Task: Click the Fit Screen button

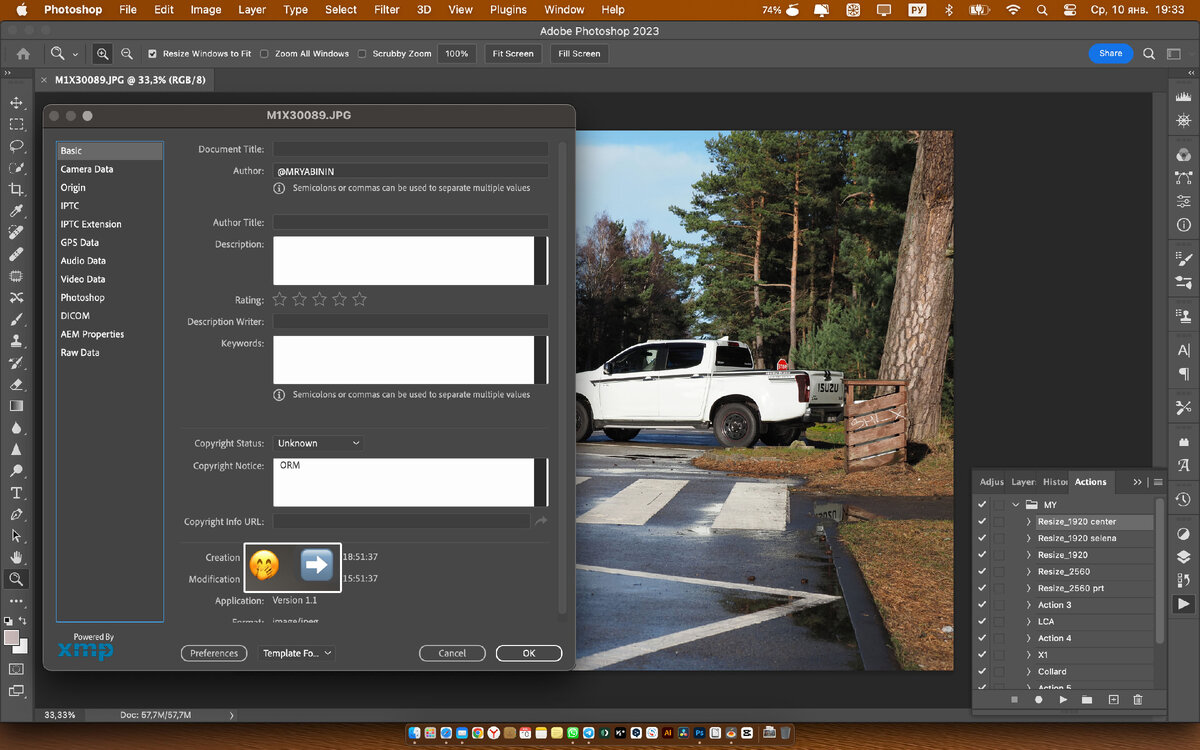Action: point(513,54)
